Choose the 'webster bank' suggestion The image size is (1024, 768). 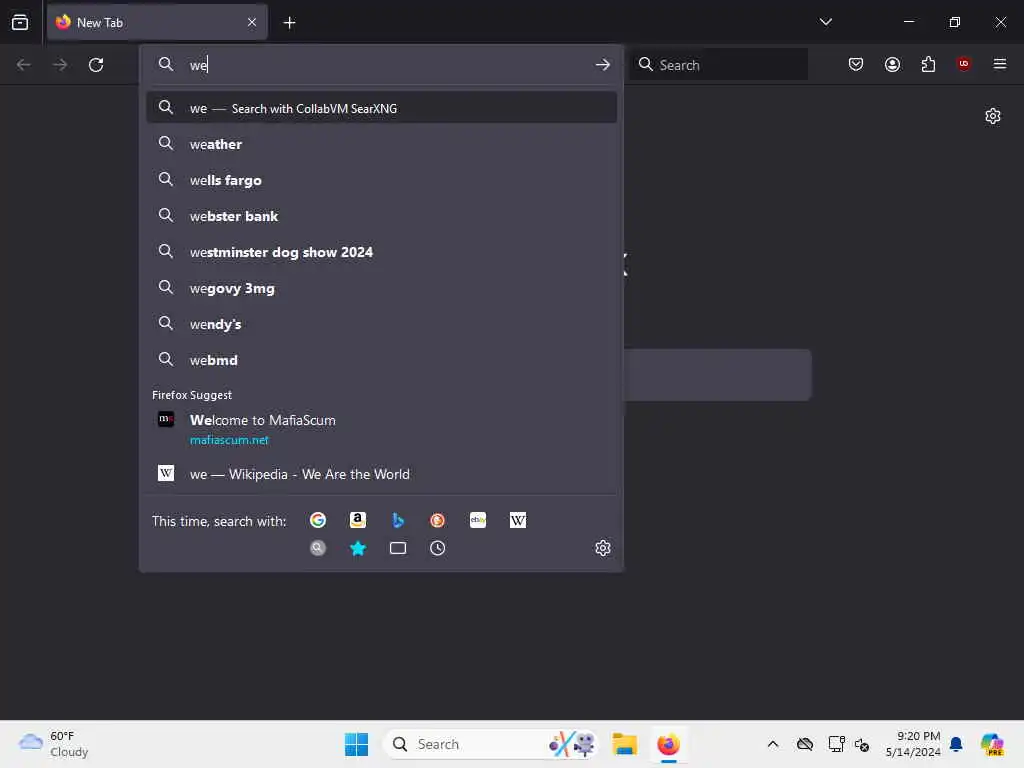click(x=381, y=216)
